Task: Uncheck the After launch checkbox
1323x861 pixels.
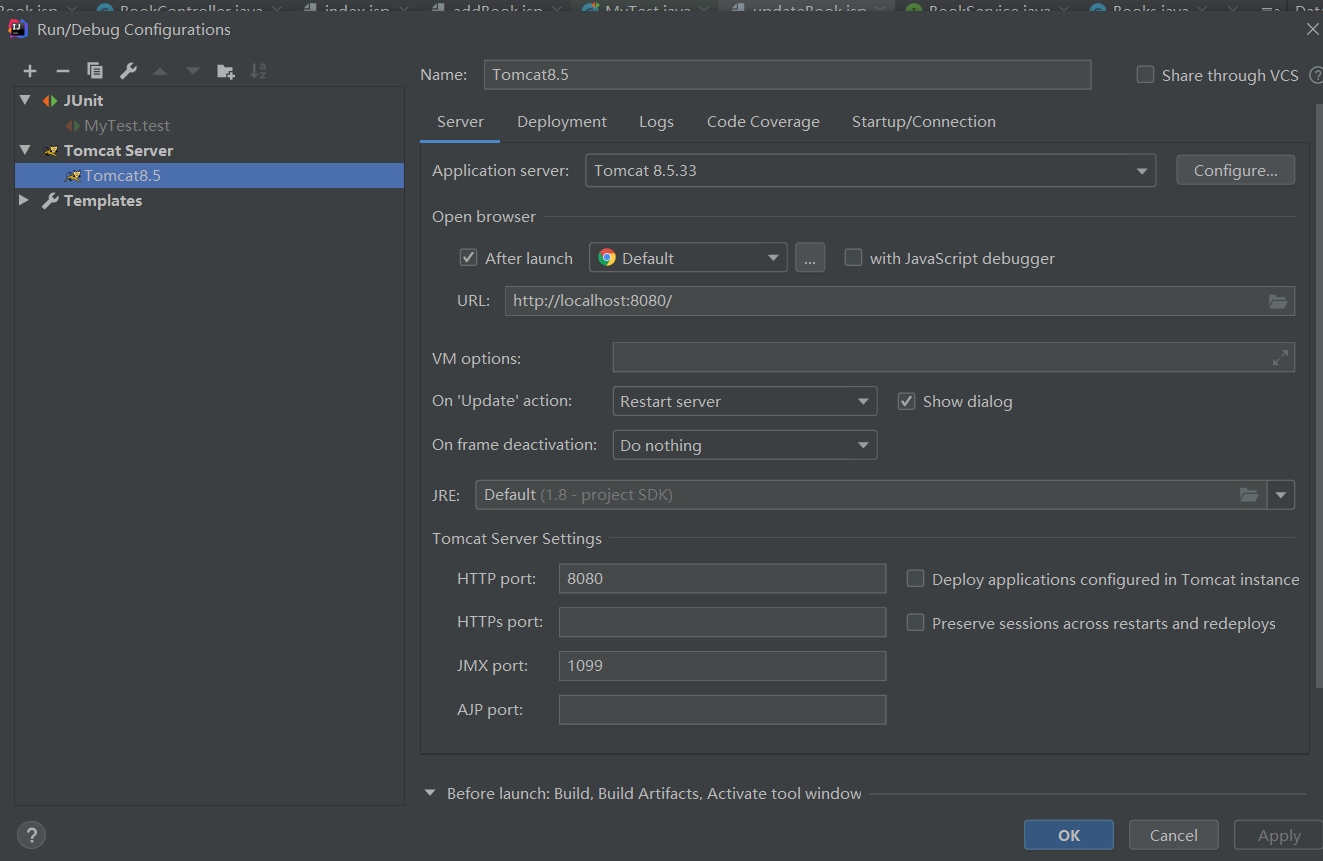Action: (468, 258)
